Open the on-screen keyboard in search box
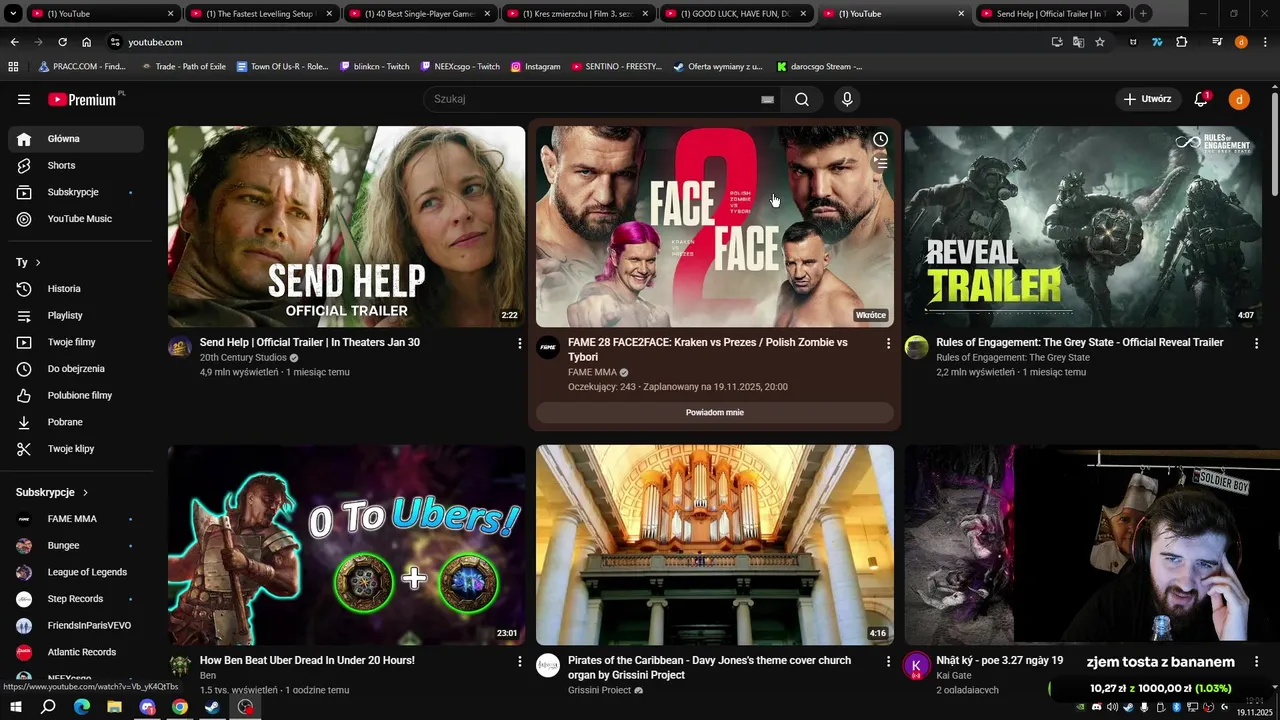The height and width of the screenshot is (720, 1280). pos(767,99)
